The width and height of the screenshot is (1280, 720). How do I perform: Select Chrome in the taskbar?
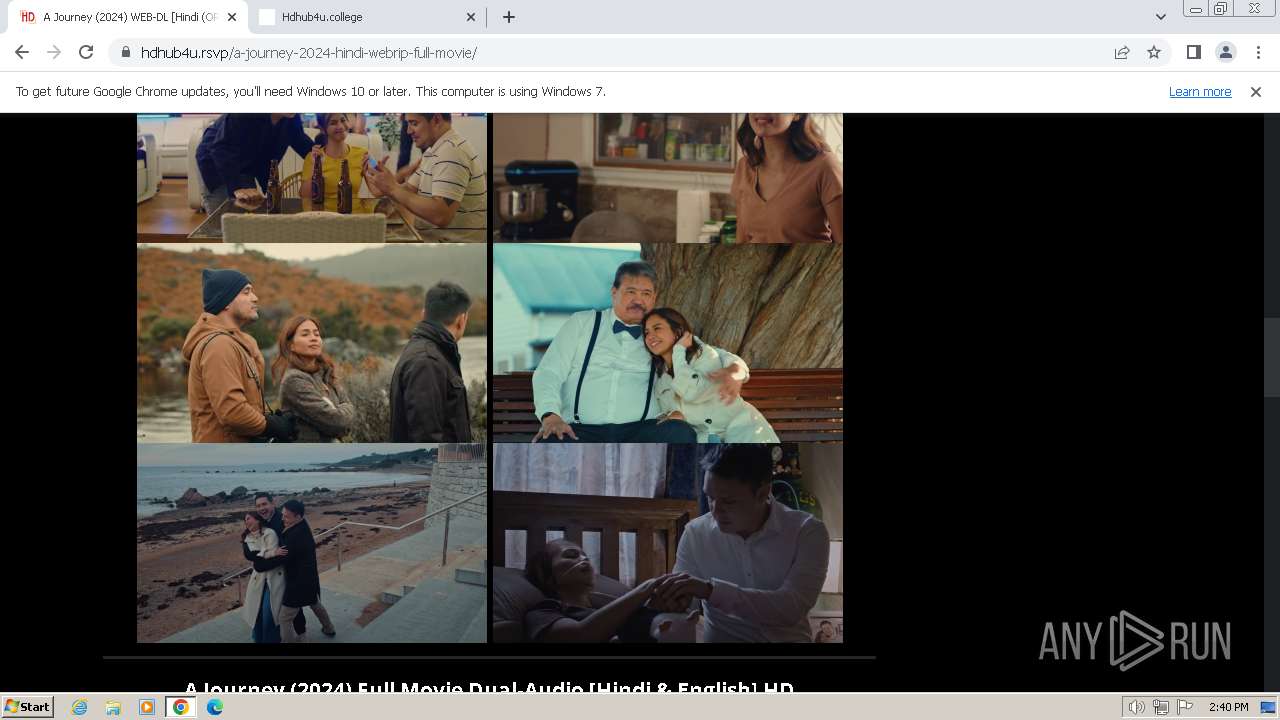[181, 707]
